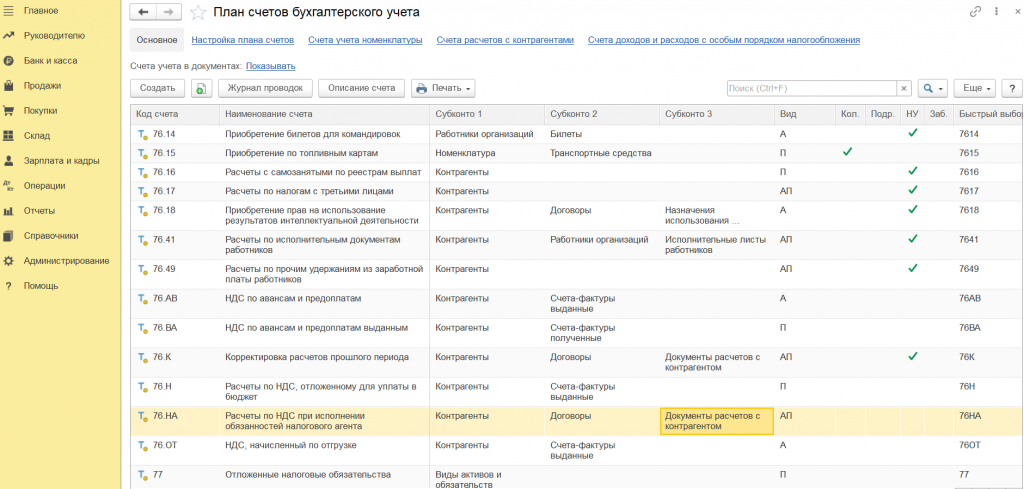
Task: Click the Покупки cart icon
Action: pos(8,111)
